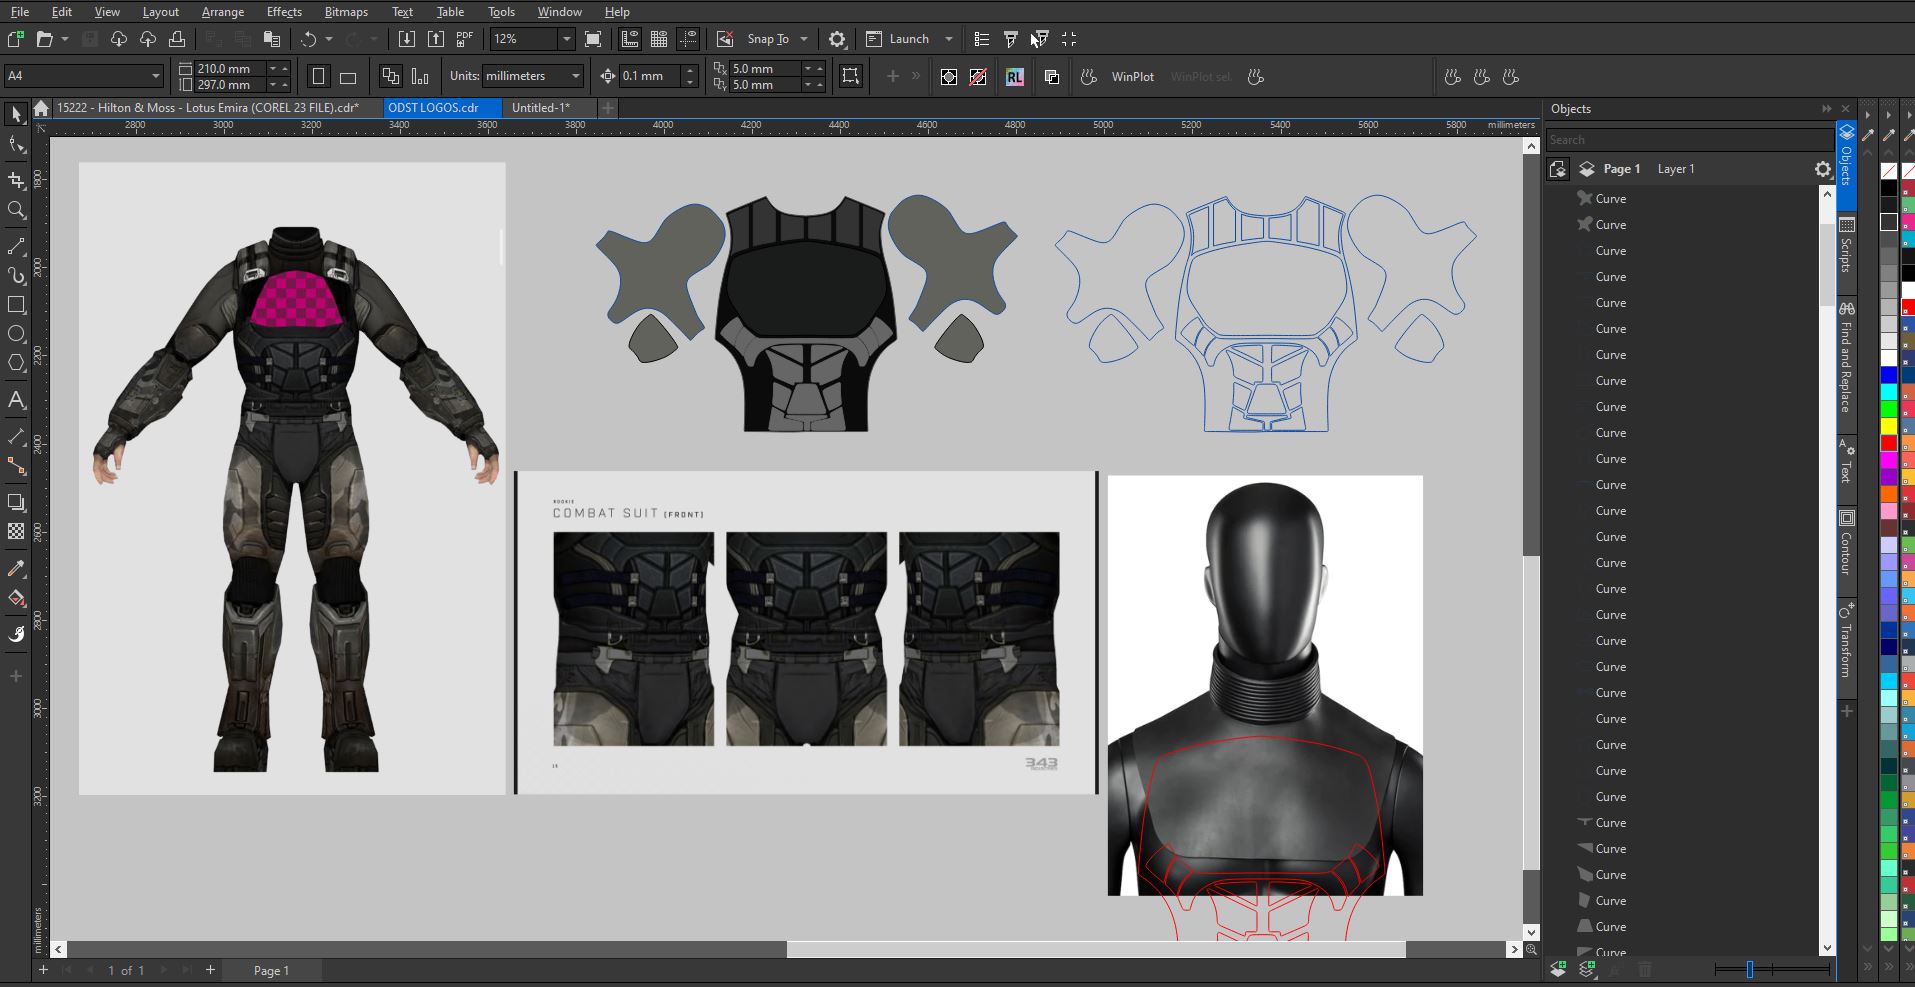The width and height of the screenshot is (1915, 987).
Task: Select the Smart Fill tool
Action: 16,634
